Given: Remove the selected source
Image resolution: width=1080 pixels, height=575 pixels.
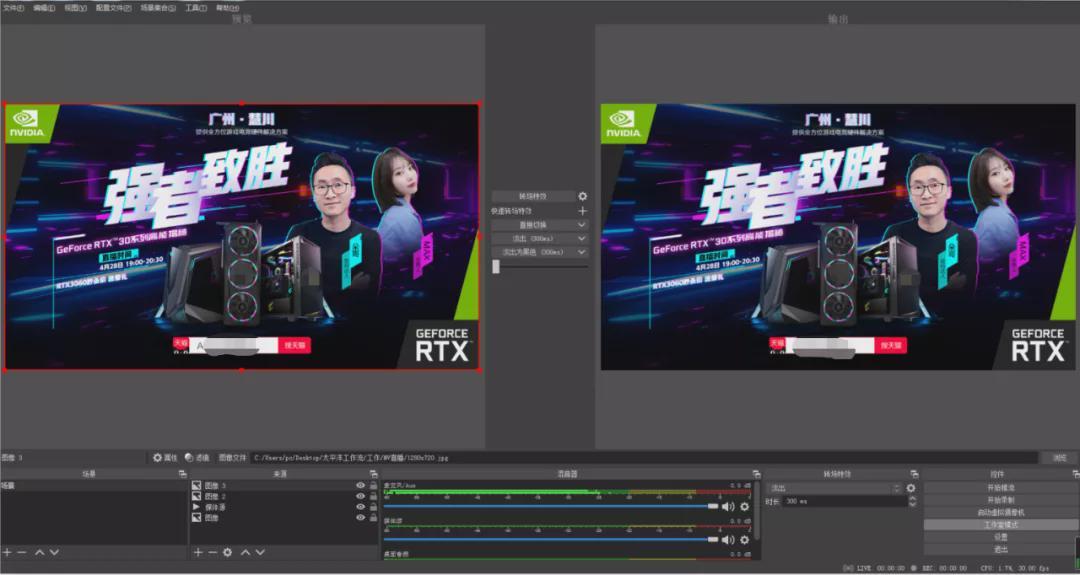Looking at the screenshot, I should [213, 552].
